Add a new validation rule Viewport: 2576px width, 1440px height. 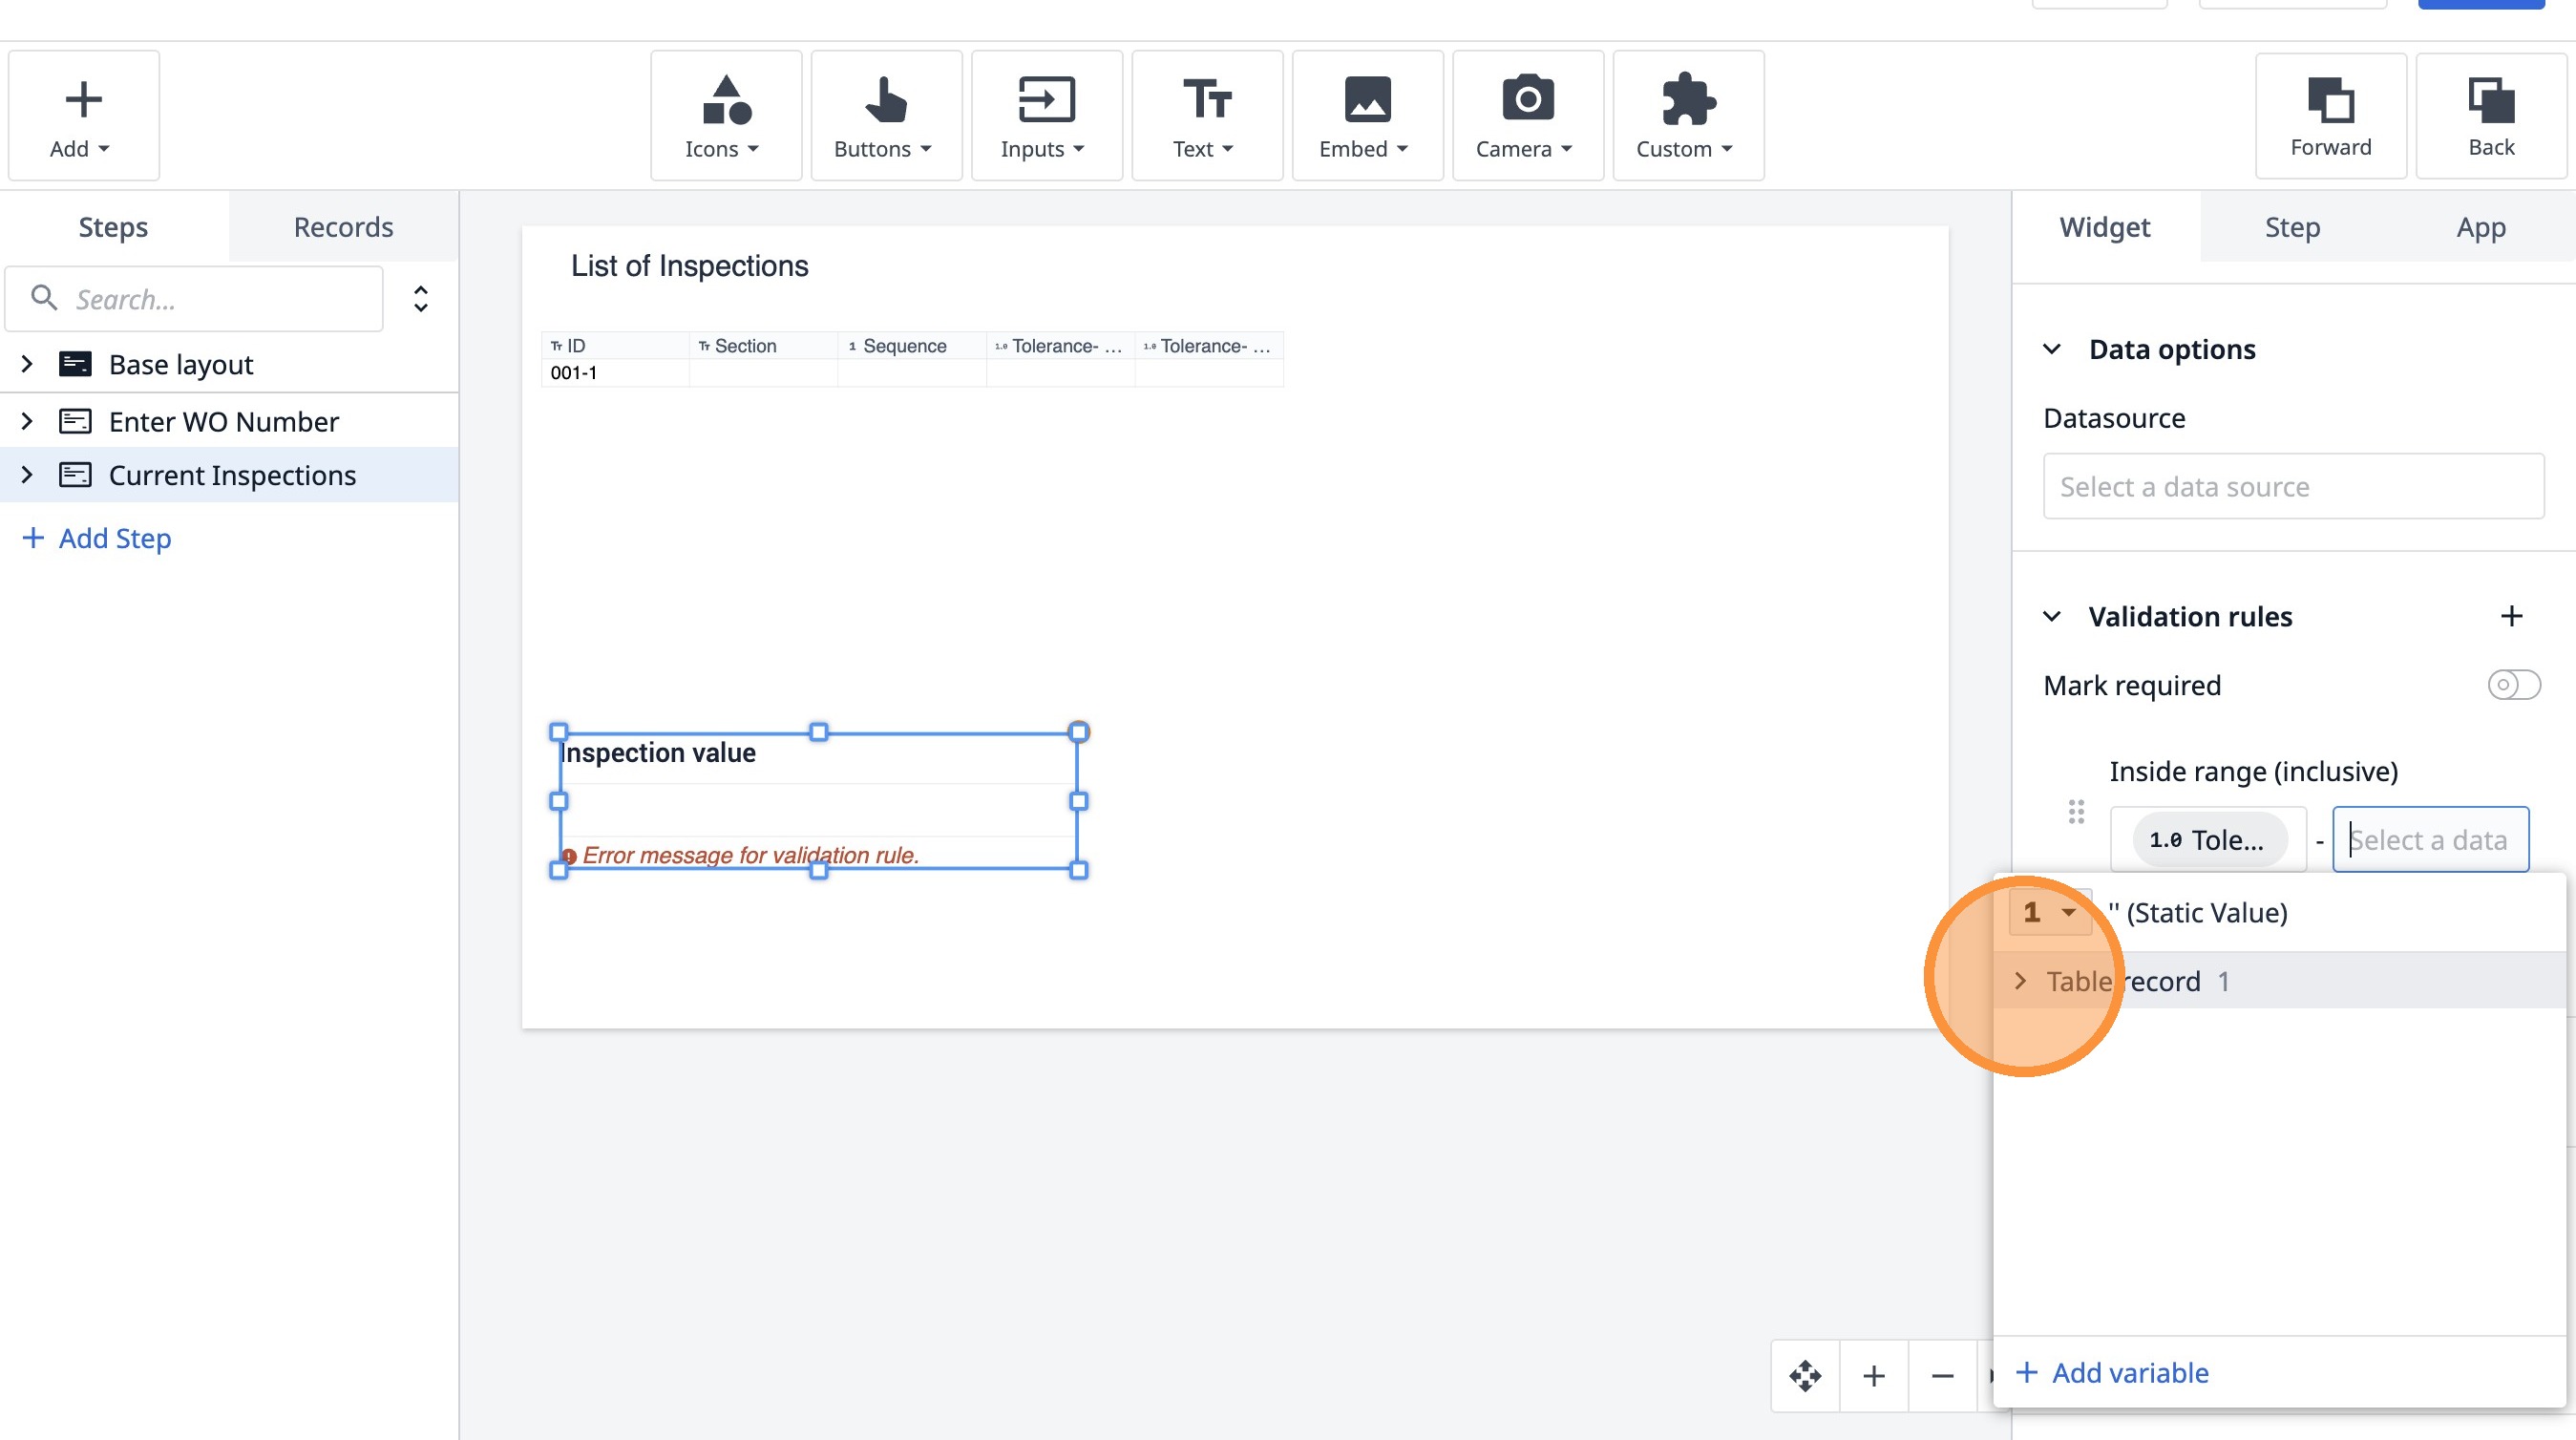click(2511, 616)
